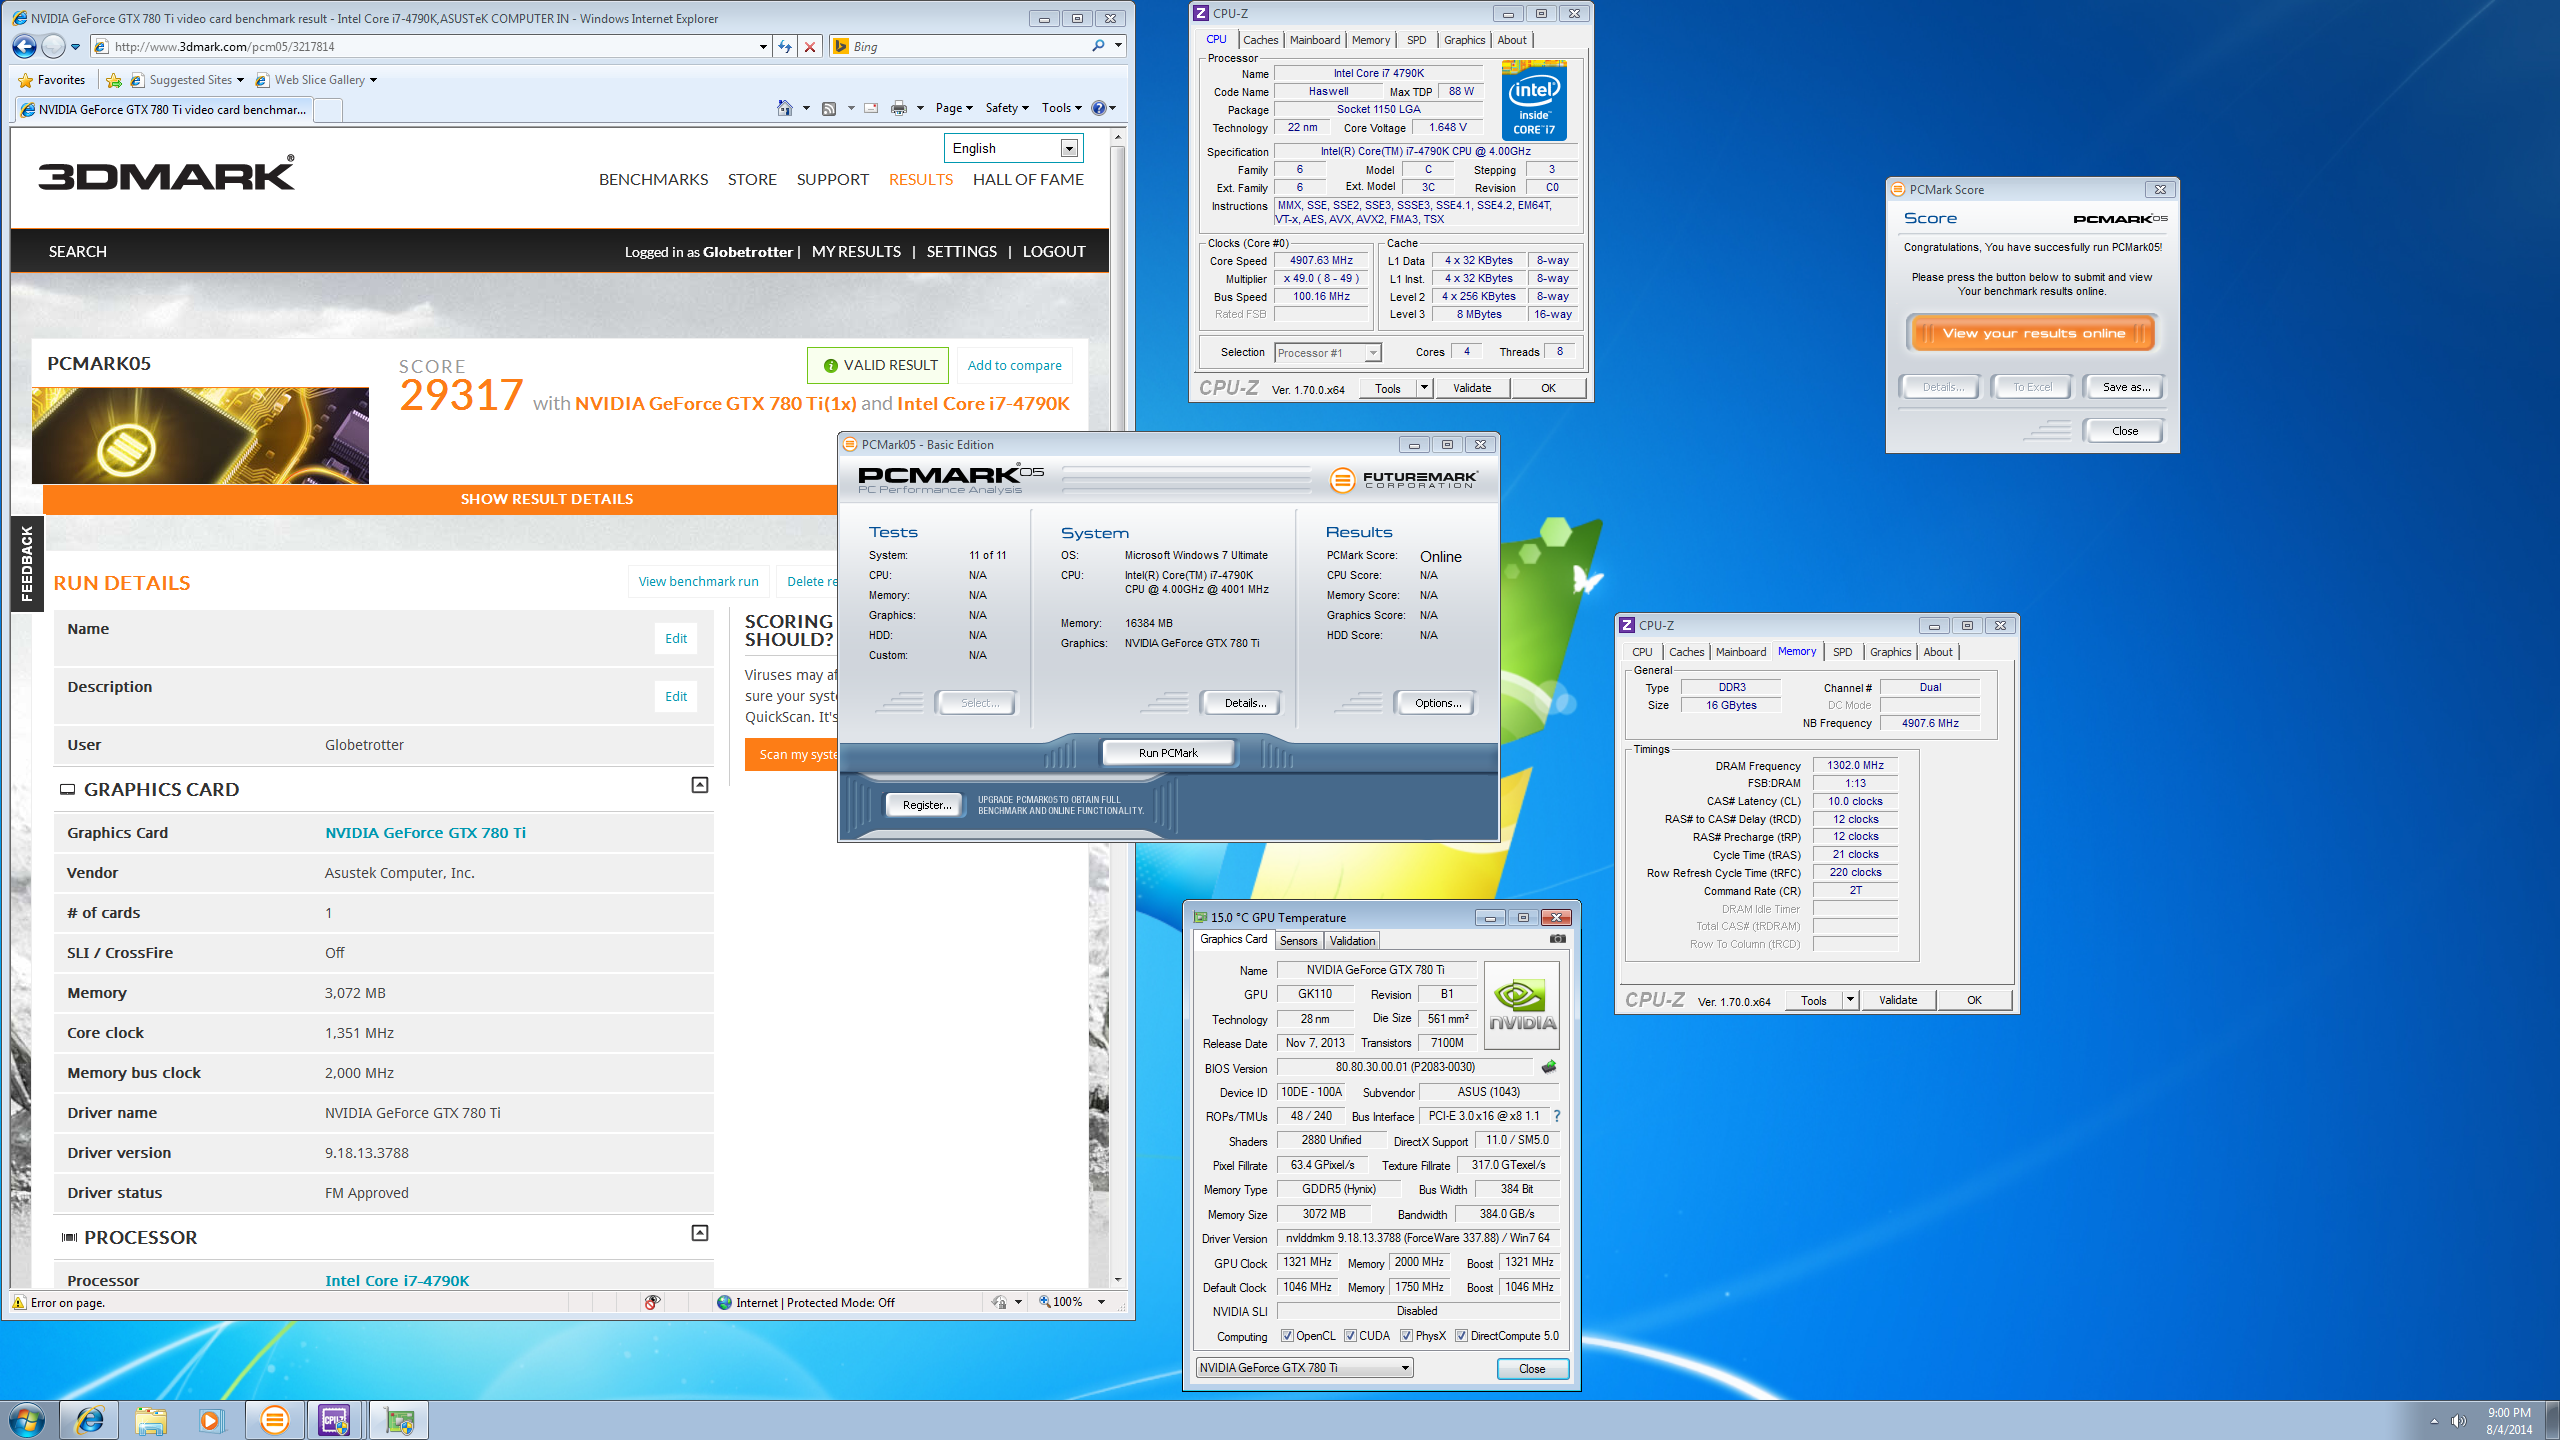Toggle the CUDA checkbox in GPU-Z
This screenshot has width=2560, height=1440.
[1350, 1336]
